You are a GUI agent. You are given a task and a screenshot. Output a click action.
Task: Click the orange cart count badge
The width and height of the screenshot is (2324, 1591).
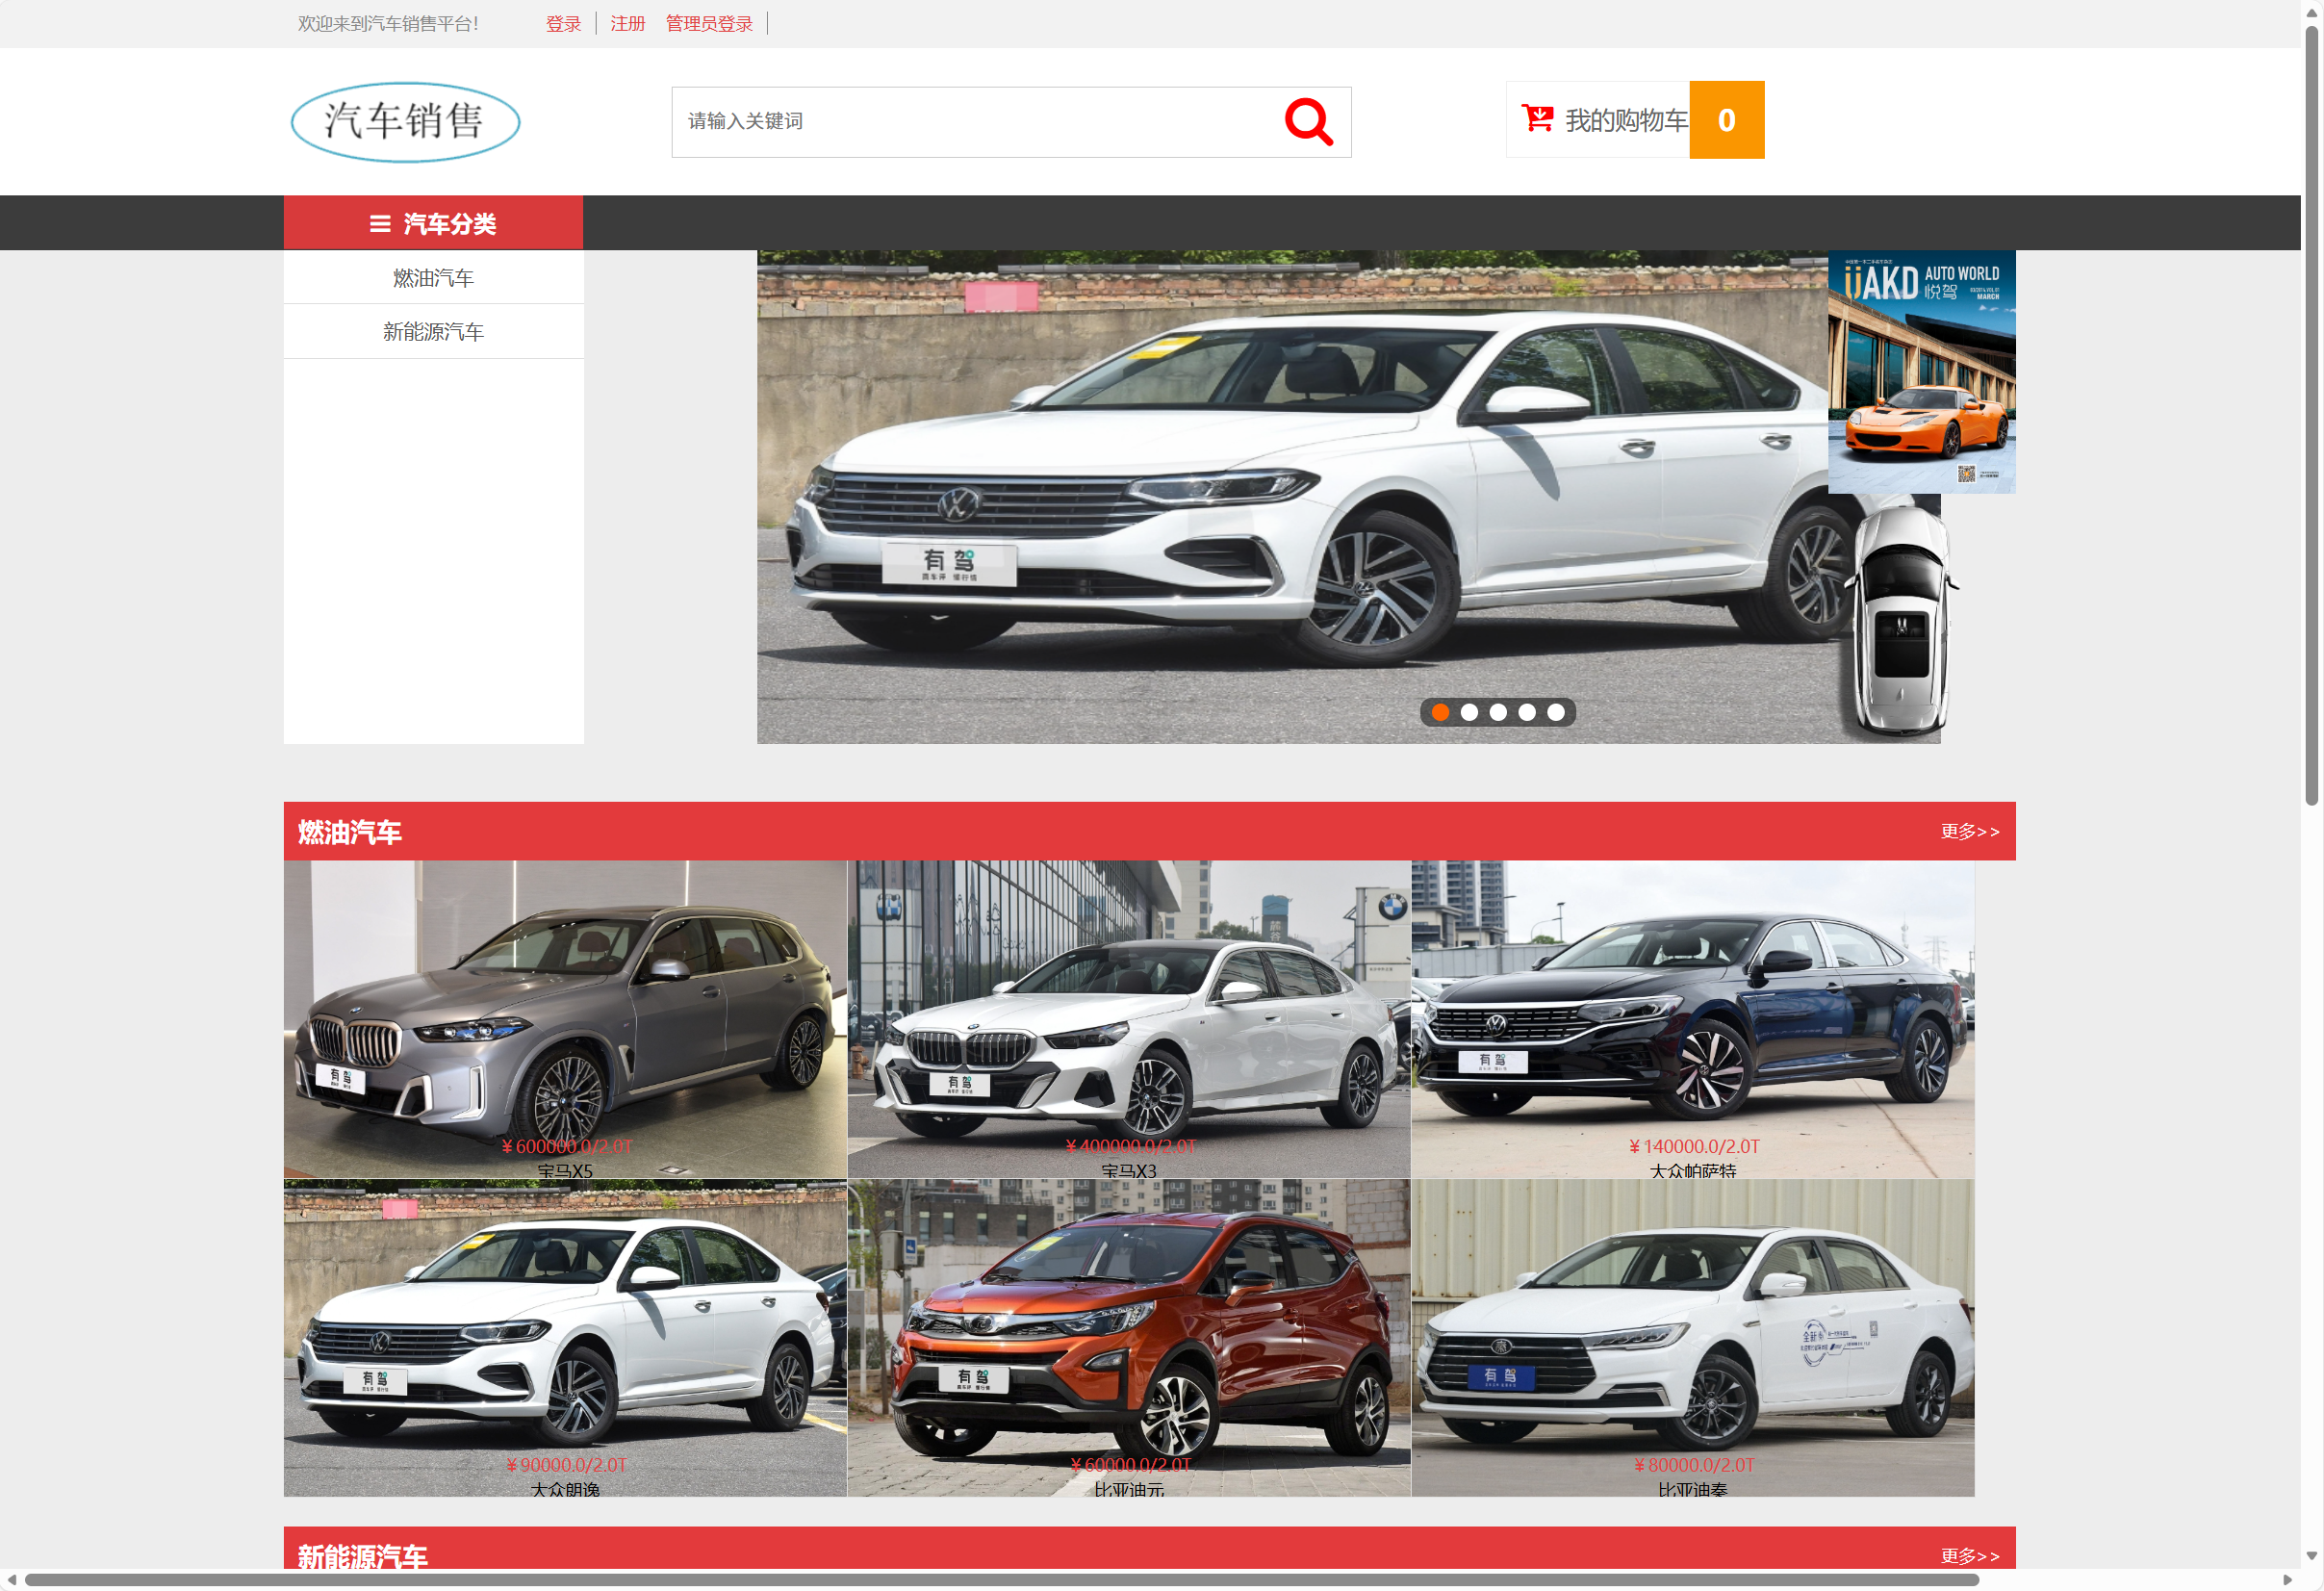pyautogui.click(x=1725, y=120)
